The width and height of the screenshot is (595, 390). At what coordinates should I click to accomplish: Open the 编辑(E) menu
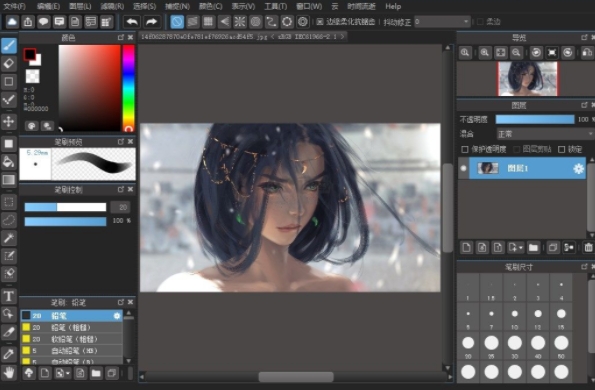point(49,6)
